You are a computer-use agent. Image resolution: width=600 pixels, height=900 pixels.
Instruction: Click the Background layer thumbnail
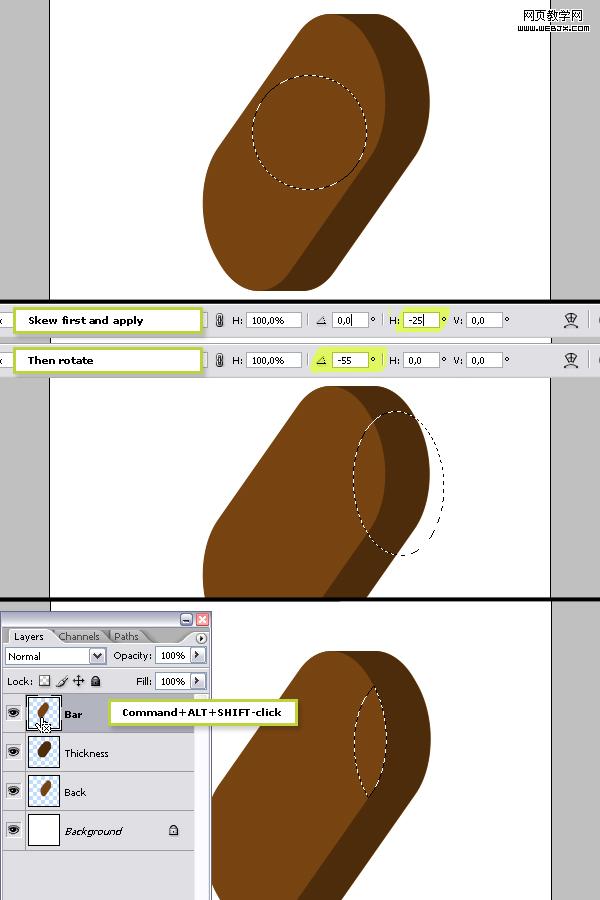pyautogui.click(x=44, y=830)
